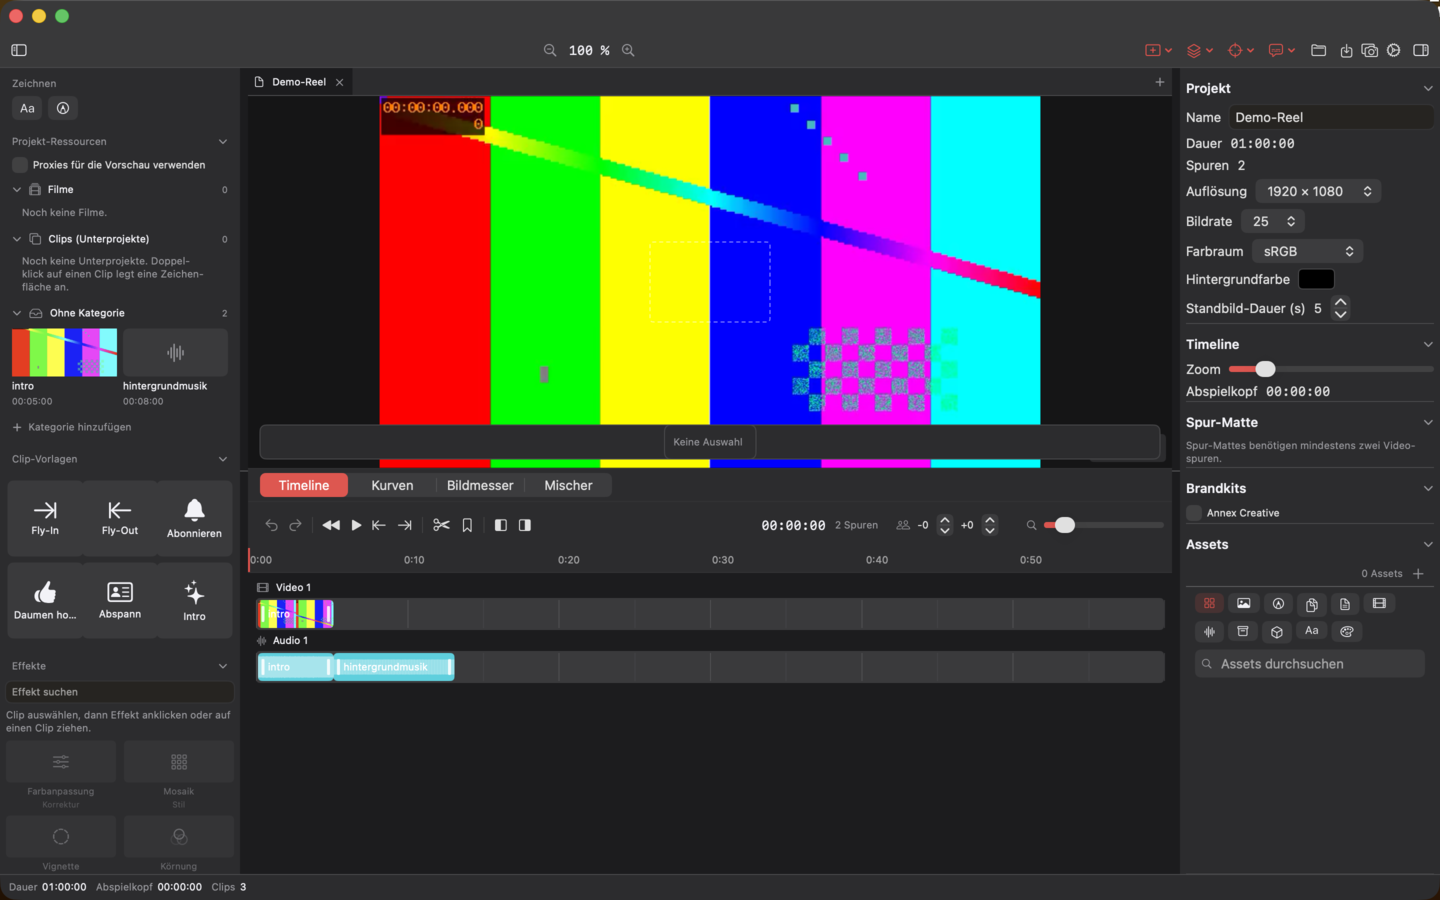Image resolution: width=1440 pixels, height=900 pixels.
Task: Filter assets by images icon
Action: coord(1243,603)
